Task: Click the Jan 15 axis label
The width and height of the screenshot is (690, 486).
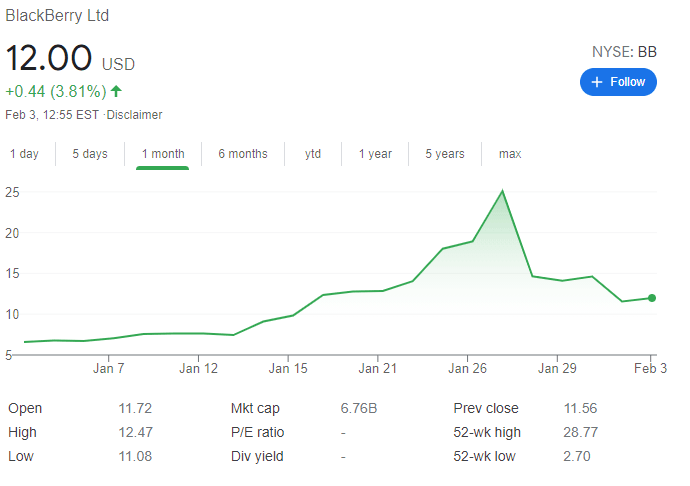Action: [288, 369]
